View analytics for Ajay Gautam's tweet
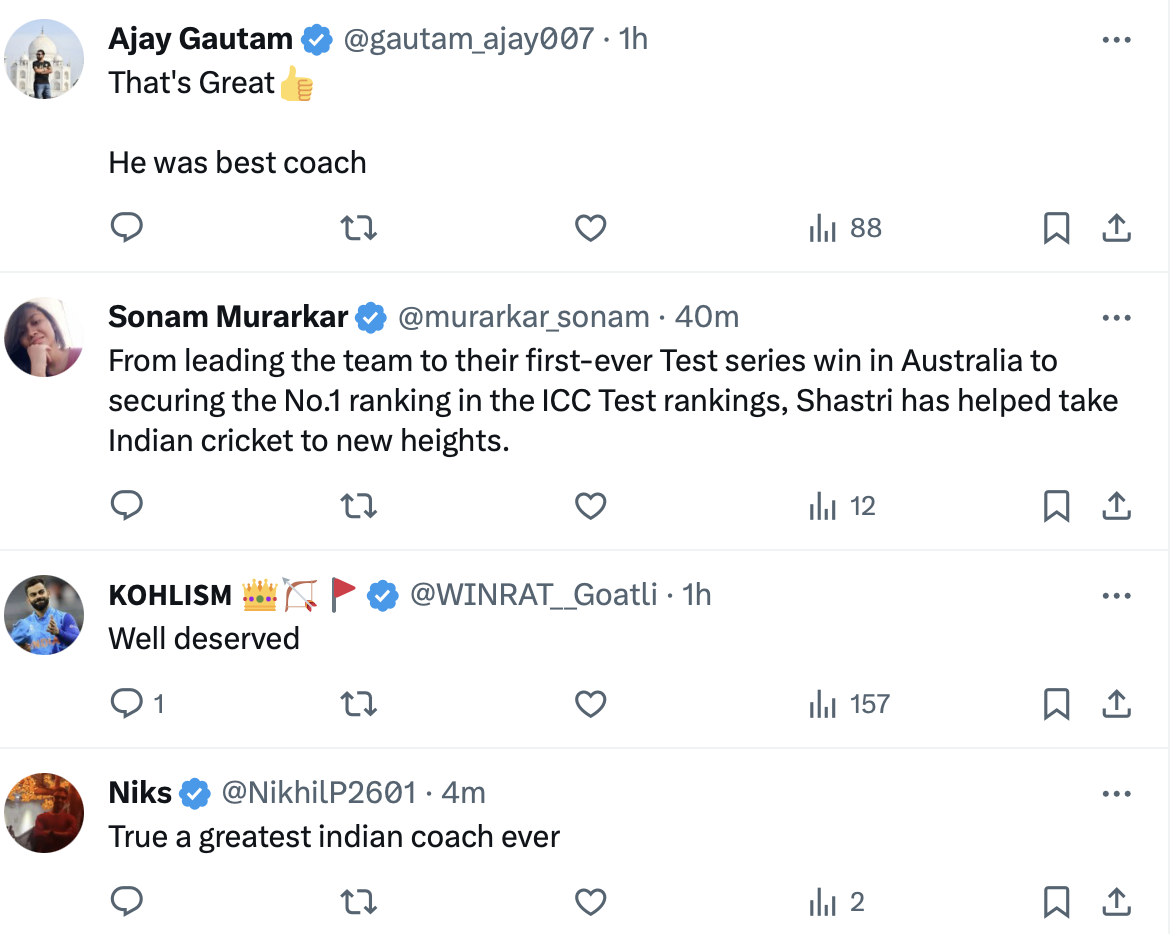Image resolution: width=1170 pixels, height=934 pixels. 845,228
